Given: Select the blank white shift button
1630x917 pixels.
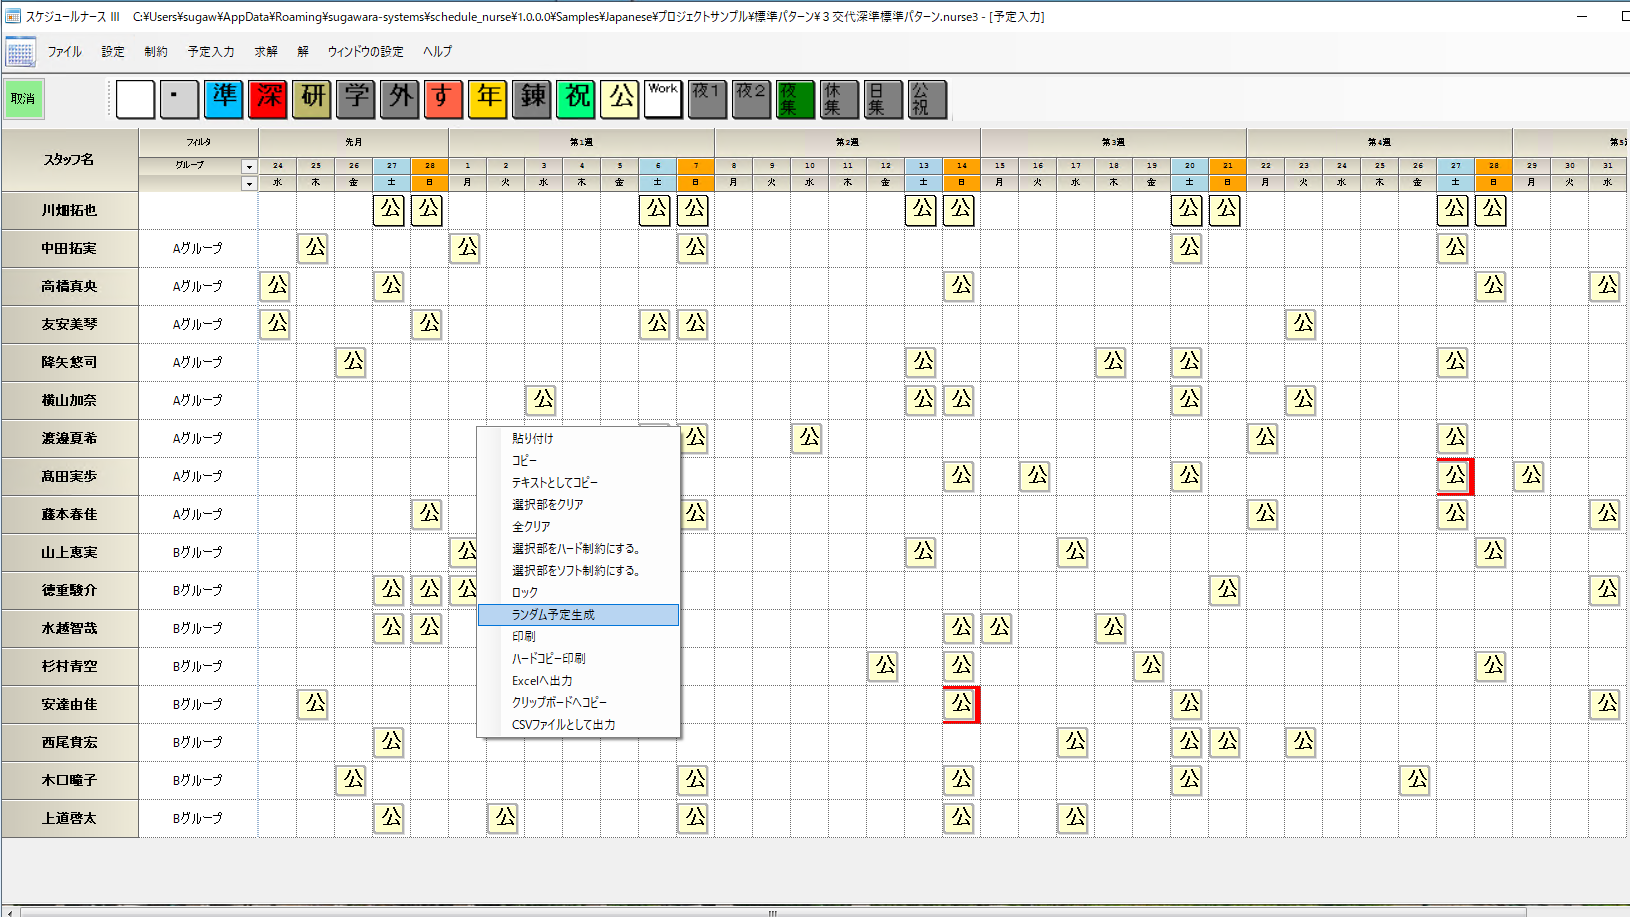Looking at the screenshot, I should tap(135, 99).
